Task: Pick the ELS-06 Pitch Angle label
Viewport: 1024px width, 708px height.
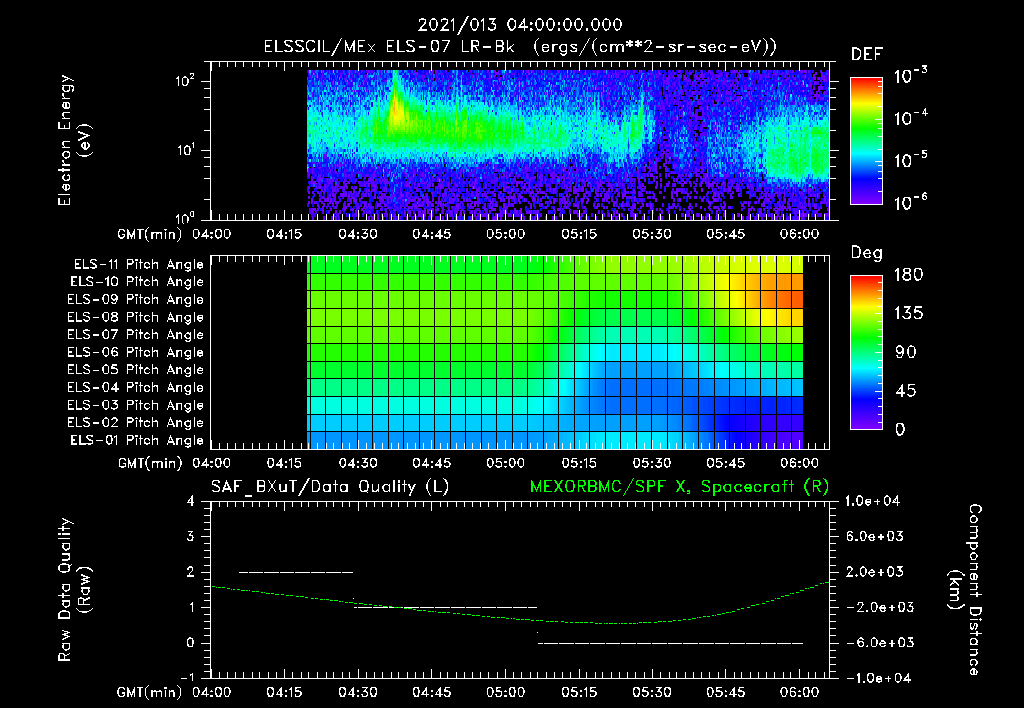Action: coord(135,353)
